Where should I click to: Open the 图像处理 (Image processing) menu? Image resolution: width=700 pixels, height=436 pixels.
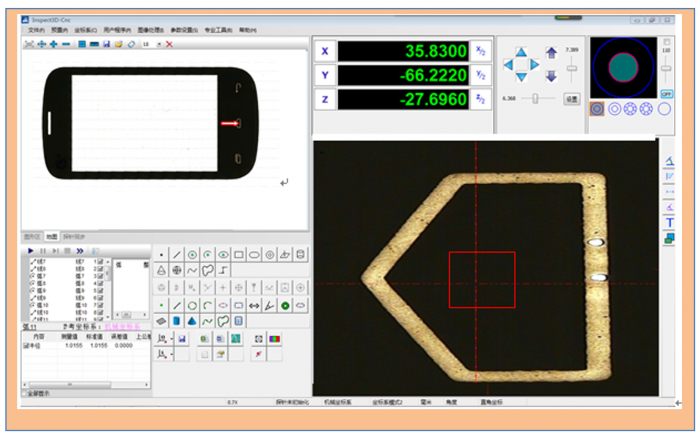click(151, 30)
